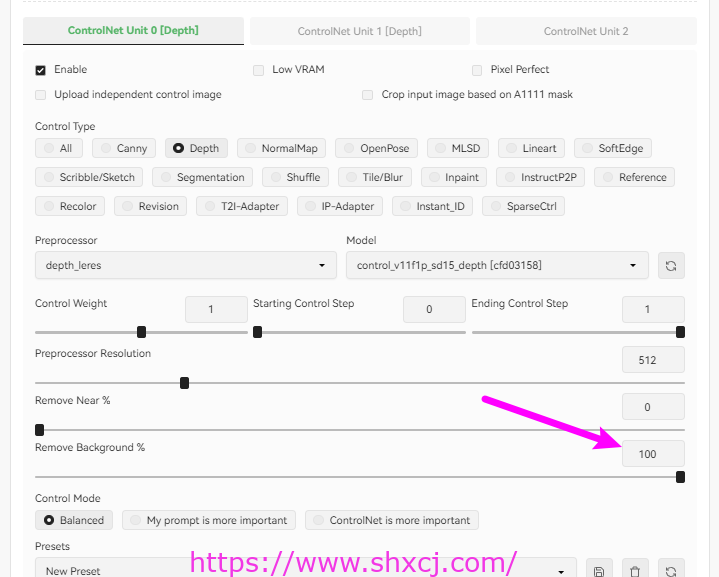Switch to ControlNet Unit 0 [Depth] tab
The height and width of the screenshot is (577, 719).
(133, 31)
